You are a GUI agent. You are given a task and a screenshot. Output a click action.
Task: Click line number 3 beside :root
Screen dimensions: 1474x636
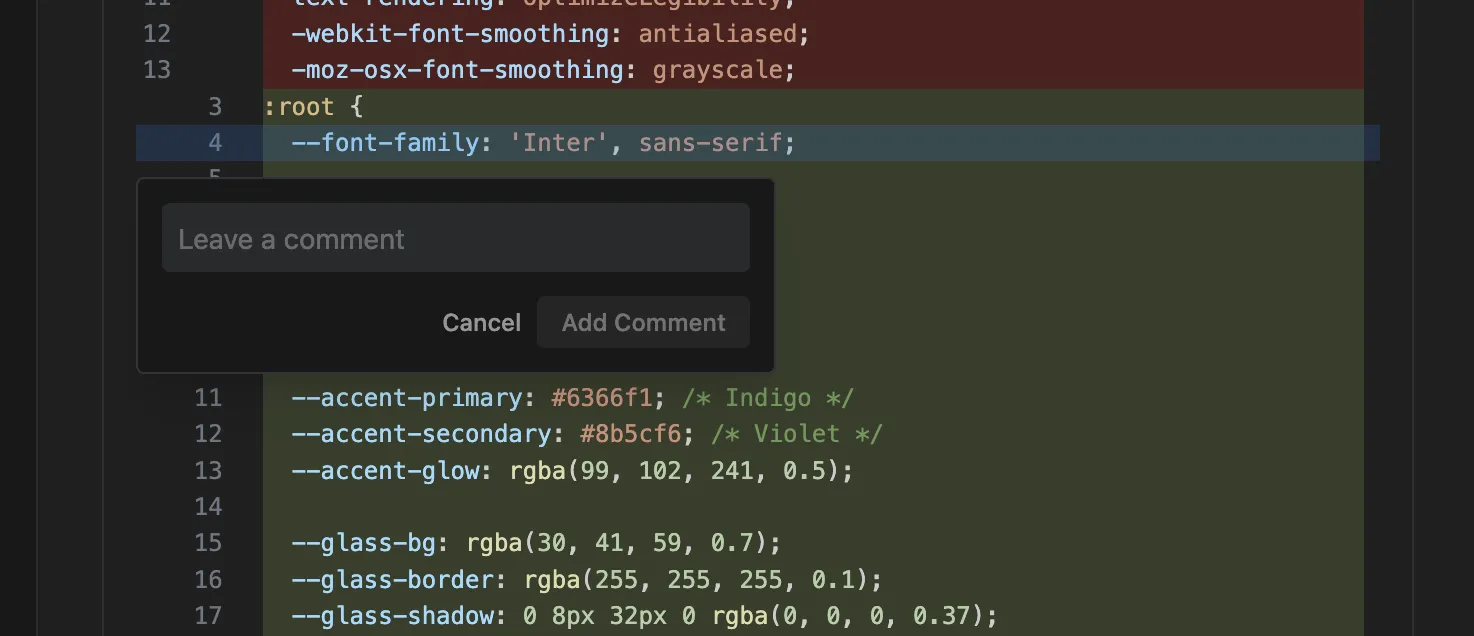pos(215,107)
